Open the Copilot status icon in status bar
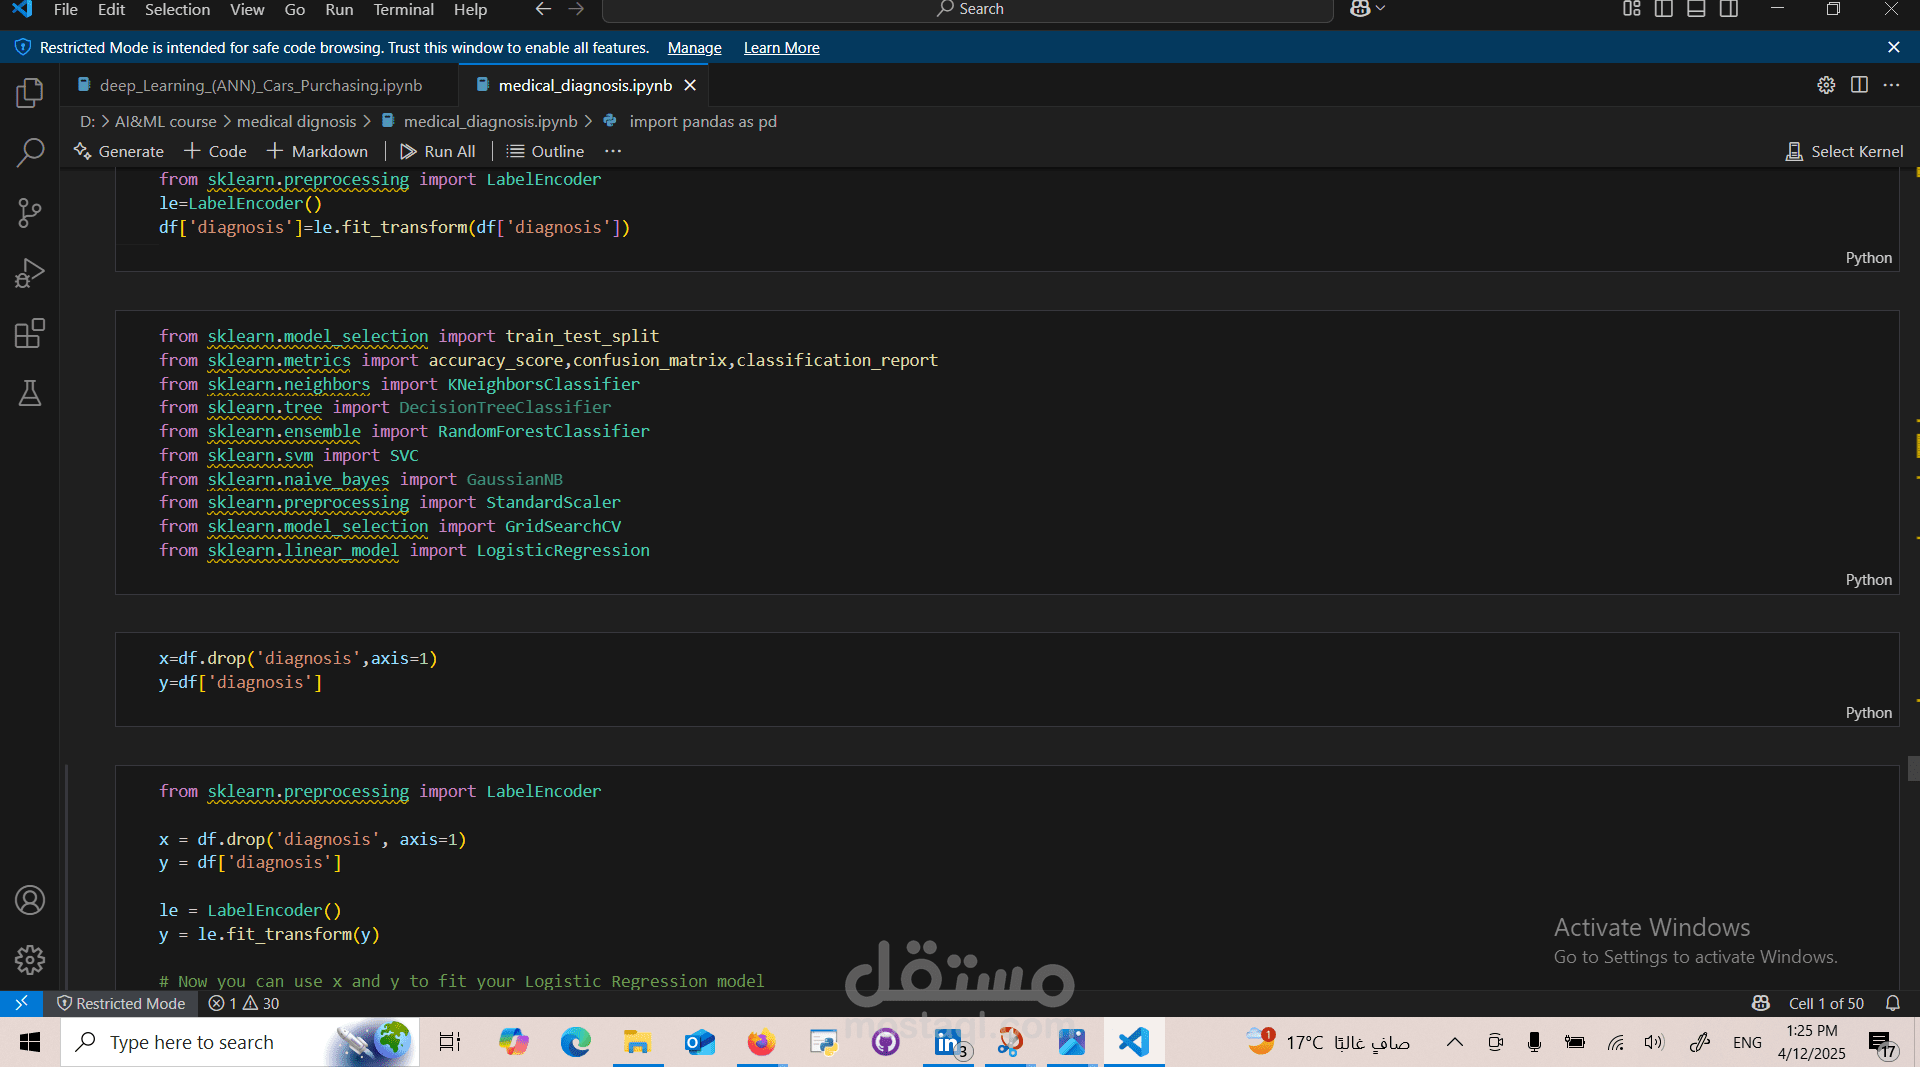This screenshot has width=1920, height=1067. [x=1761, y=1003]
